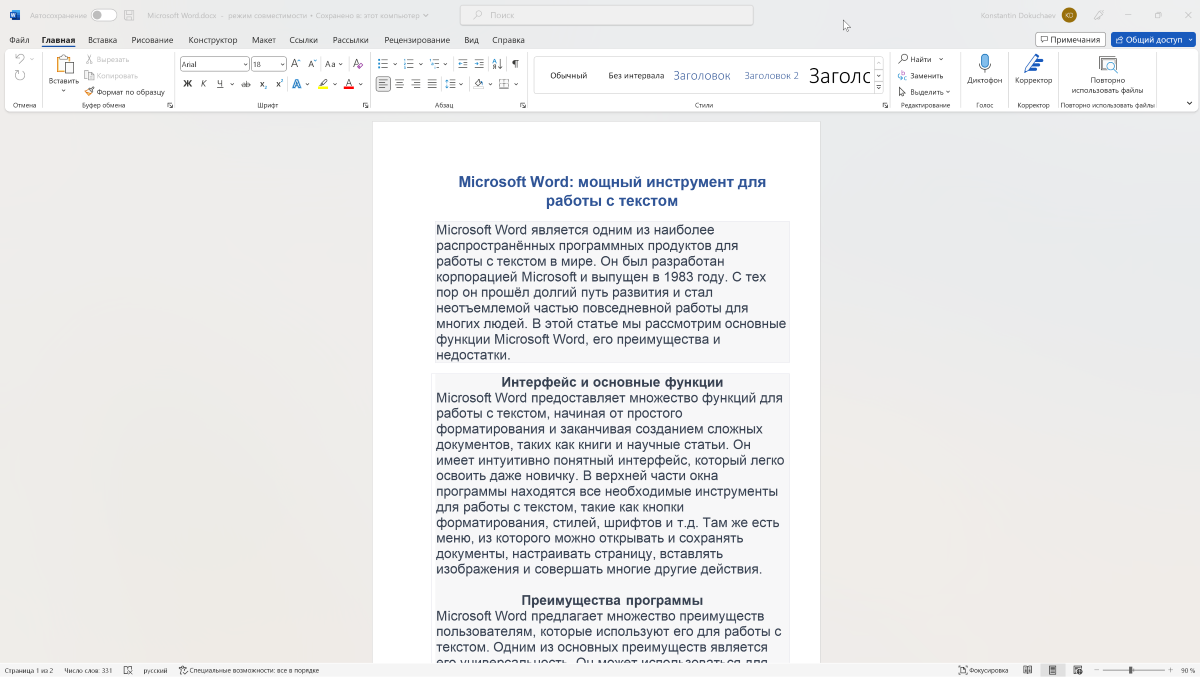The height and width of the screenshot is (677, 1200).
Task: Click the Copy (Копировать) button
Action: pyautogui.click(x=111, y=75)
